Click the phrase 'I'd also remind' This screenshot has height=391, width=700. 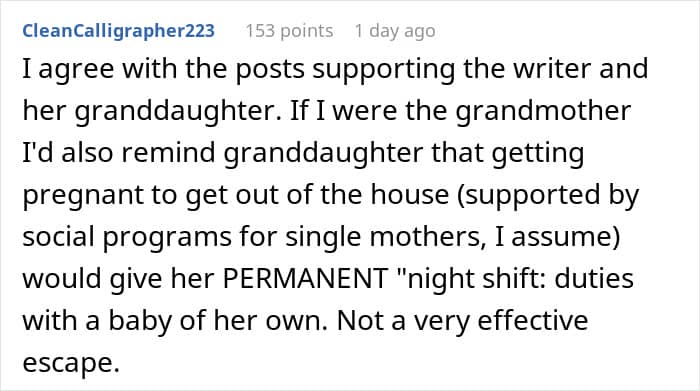coord(119,153)
